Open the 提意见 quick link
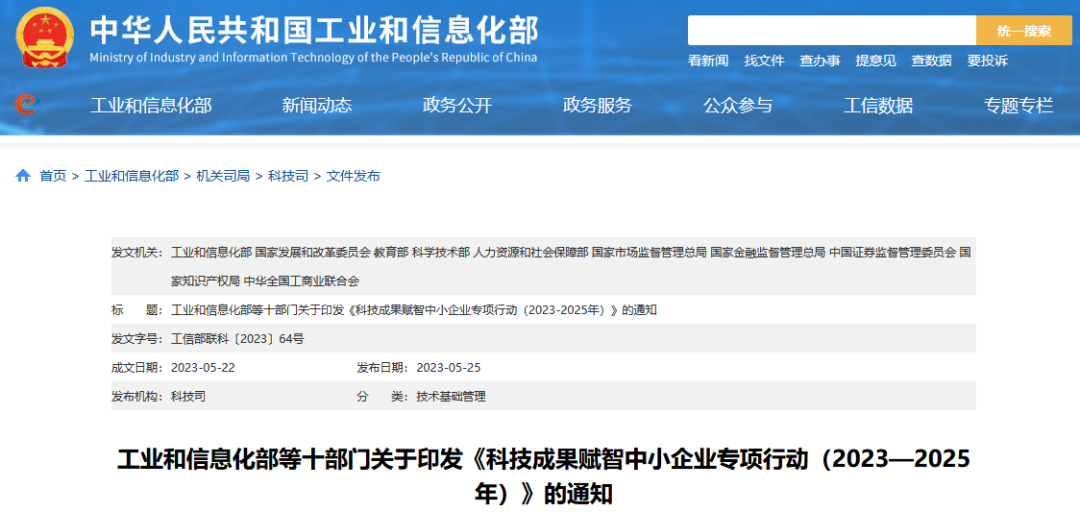Image resolution: width=1080 pixels, height=512 pixels. (875, 61)
